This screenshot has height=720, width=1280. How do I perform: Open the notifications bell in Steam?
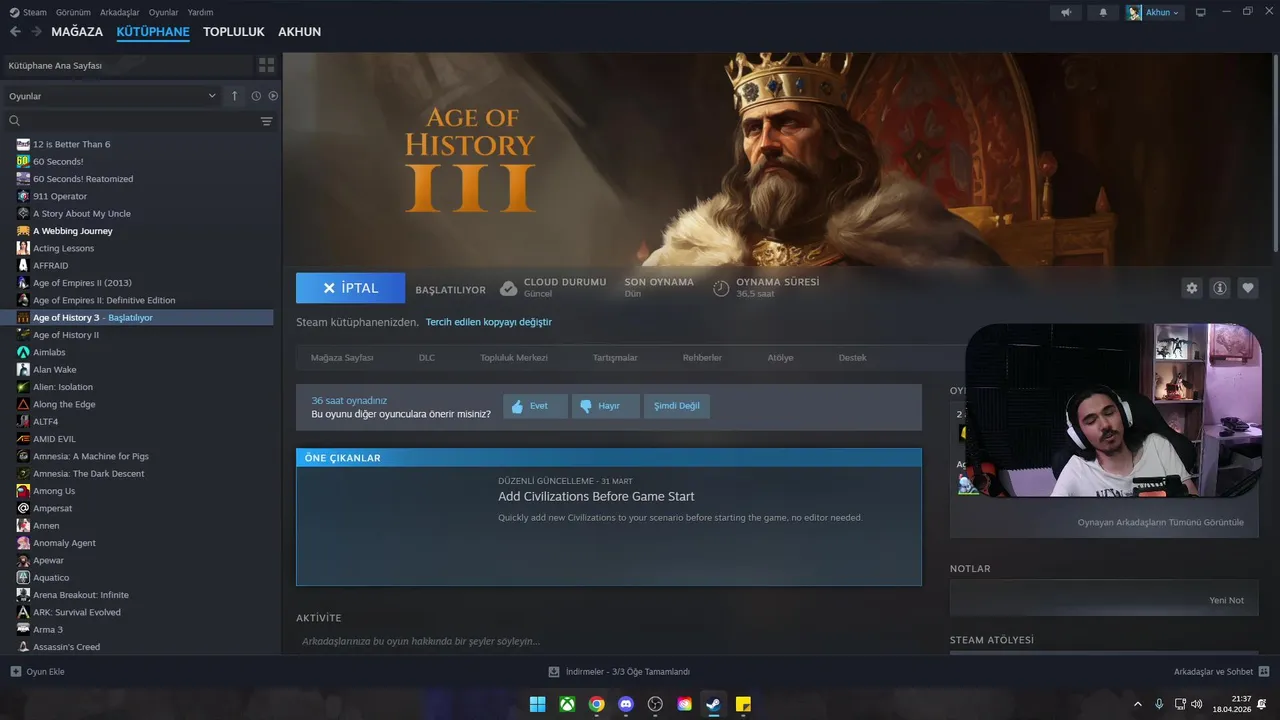[x=1103, y=12]
